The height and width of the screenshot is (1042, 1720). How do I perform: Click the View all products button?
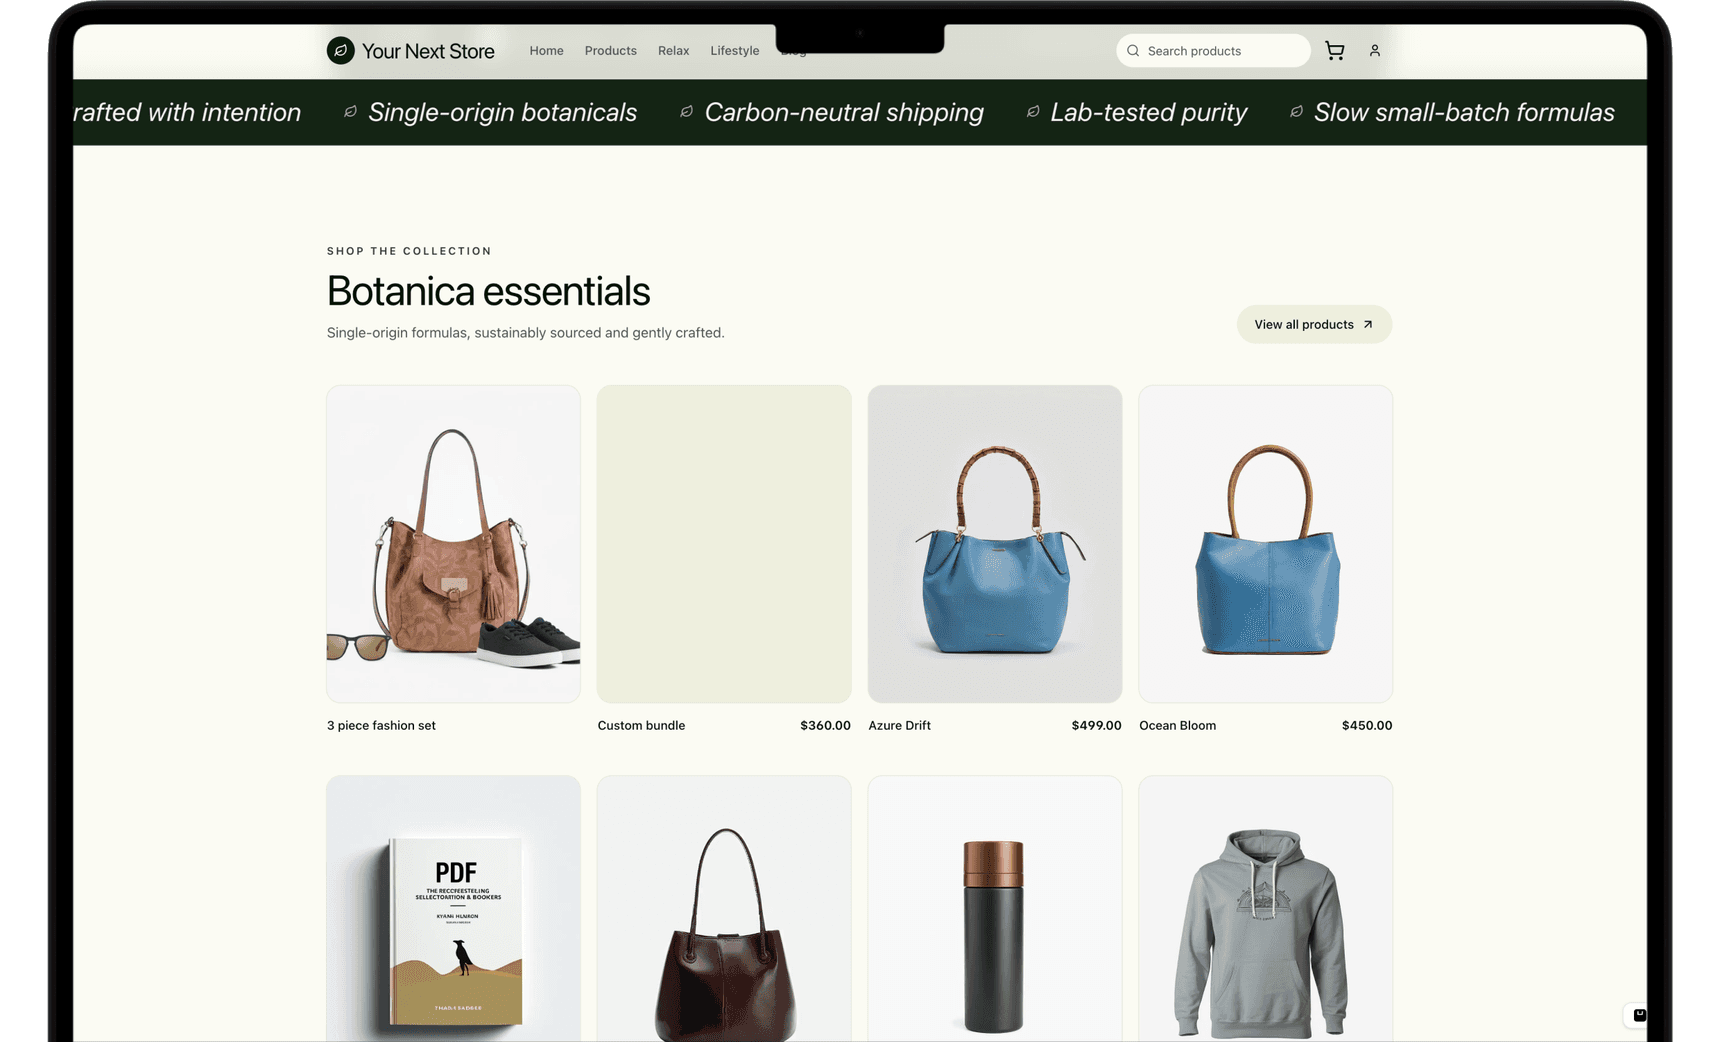[1314, 324]
